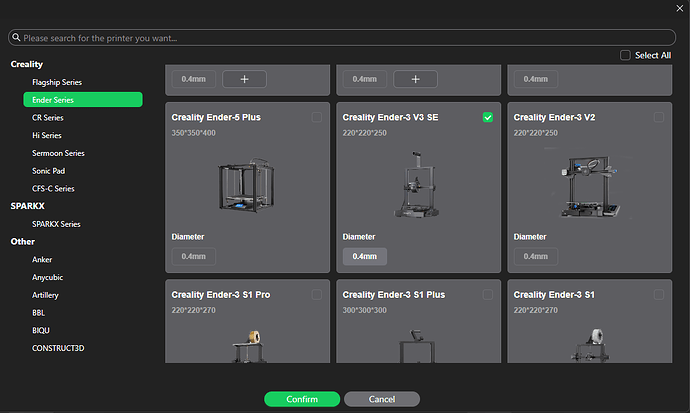
Task: Uncheck the Creality Ender-3 V3 SE checkbox
Action: pos(488,117)
